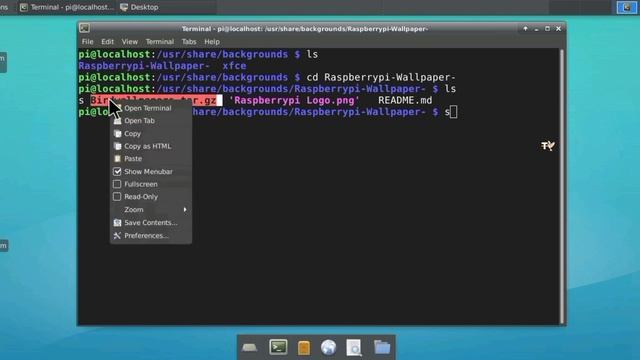Click the show desktop dock icon
Screen dimensions: 640x360
pyautogui.click(x=249, y=348)
